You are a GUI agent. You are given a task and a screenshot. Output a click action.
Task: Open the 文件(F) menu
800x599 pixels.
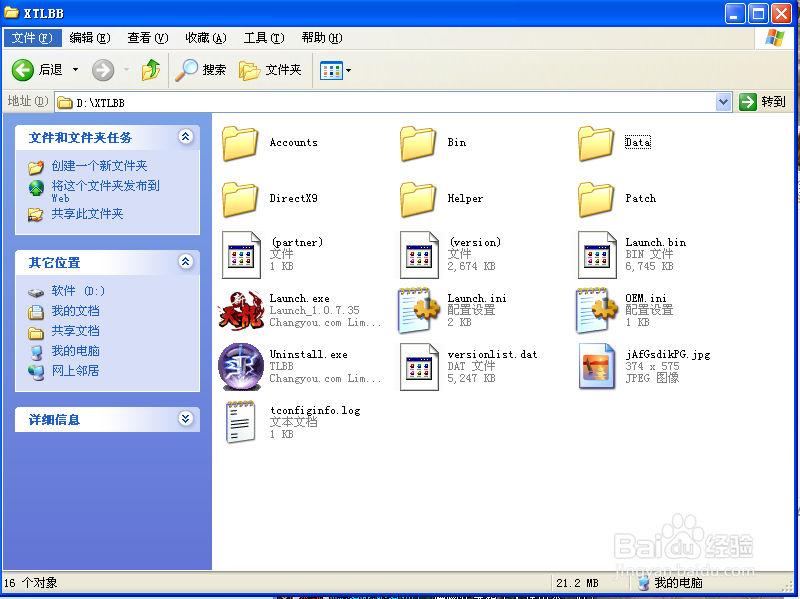coord(32,38)
